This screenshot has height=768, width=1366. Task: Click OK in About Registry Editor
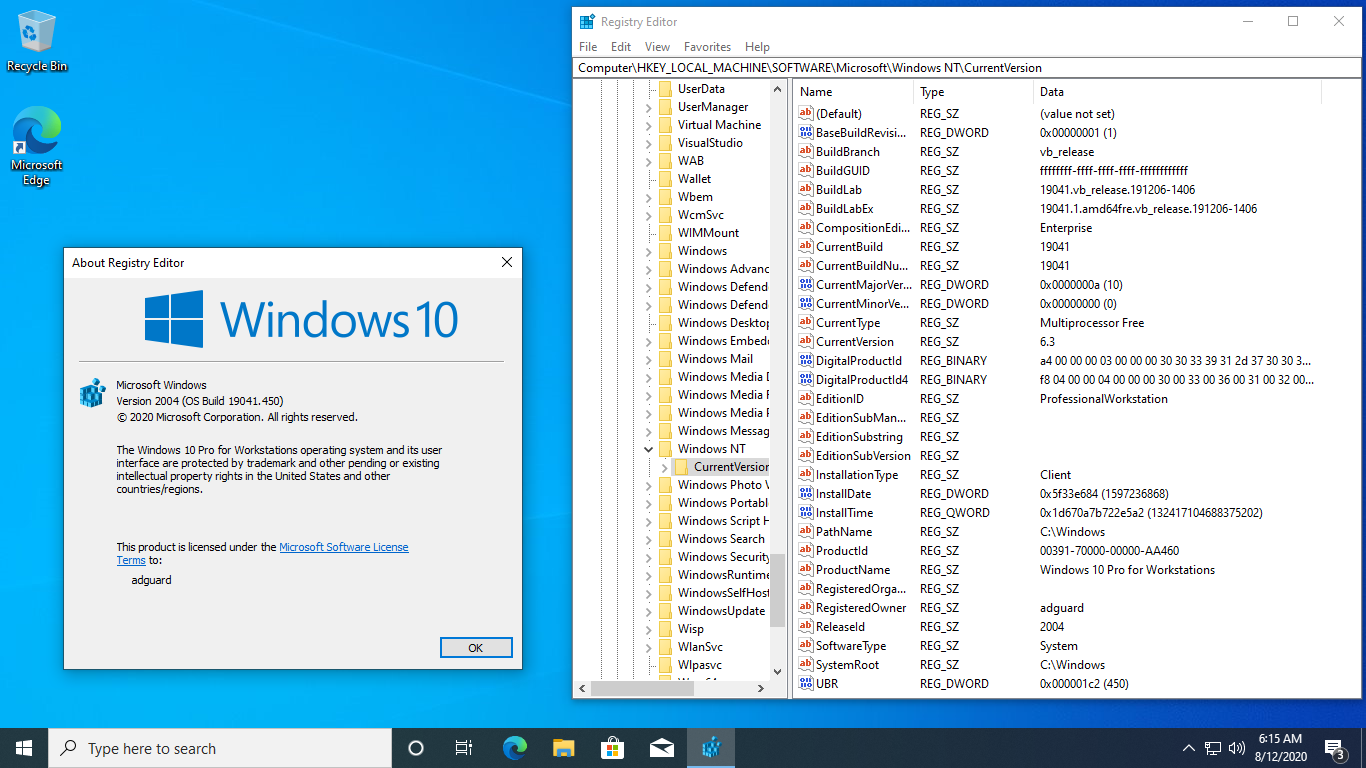point(476,648)
